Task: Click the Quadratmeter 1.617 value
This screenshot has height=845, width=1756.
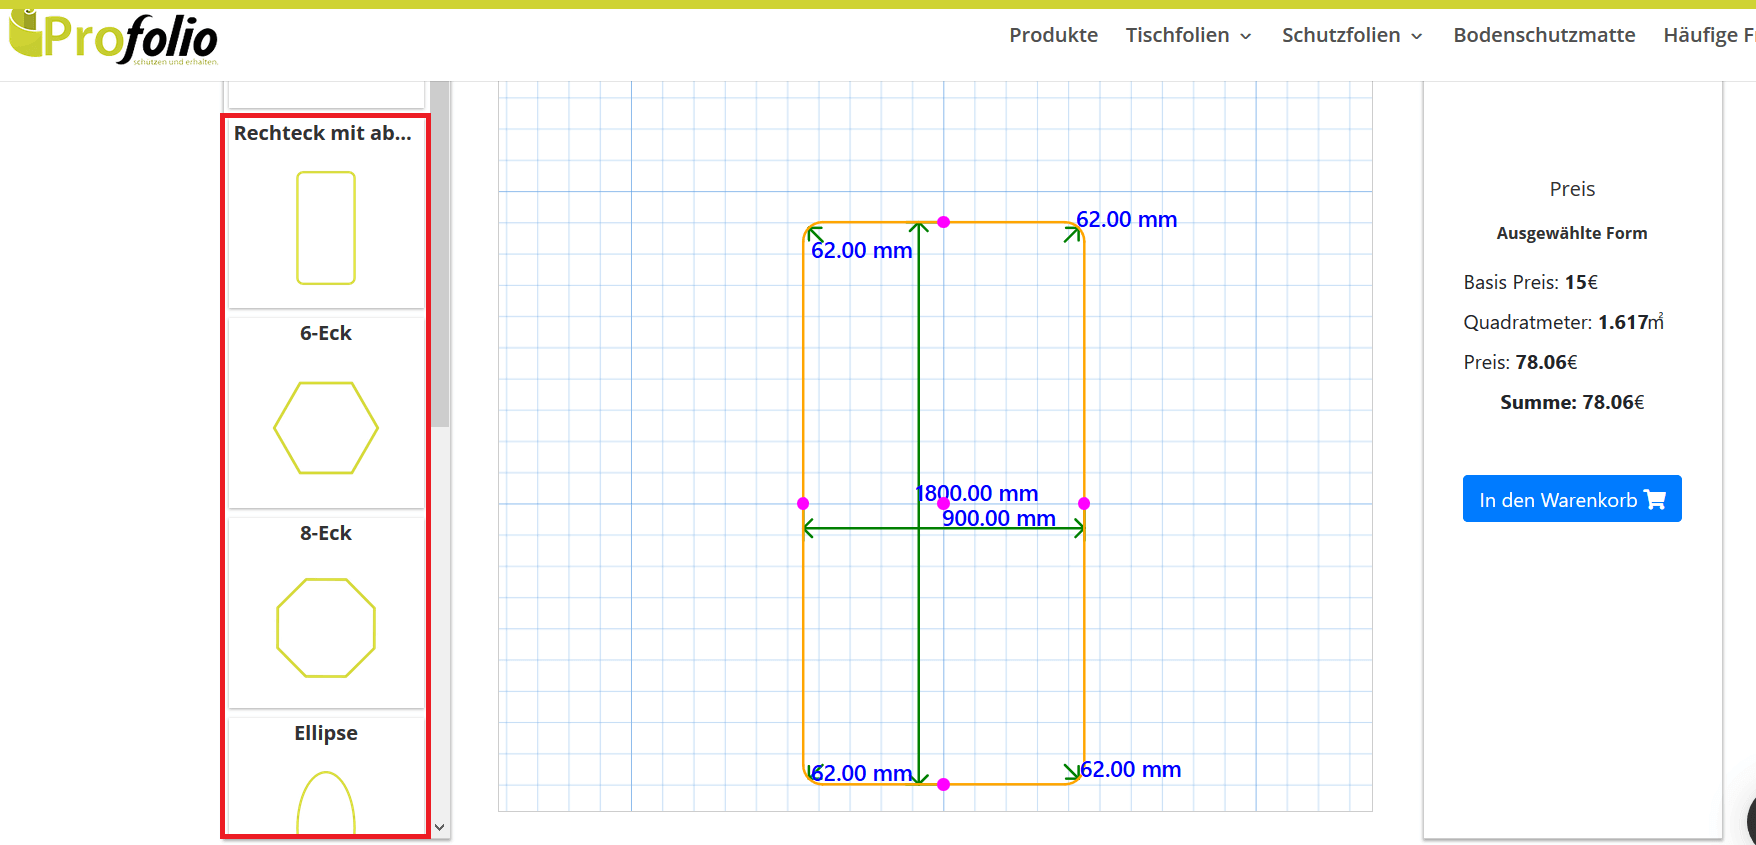Action: point(1624,322)
